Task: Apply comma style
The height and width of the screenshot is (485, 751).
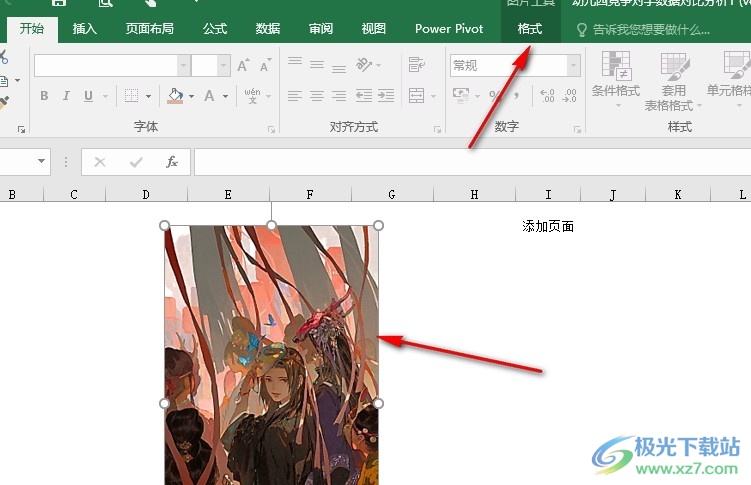Action: tap(516, 95)
